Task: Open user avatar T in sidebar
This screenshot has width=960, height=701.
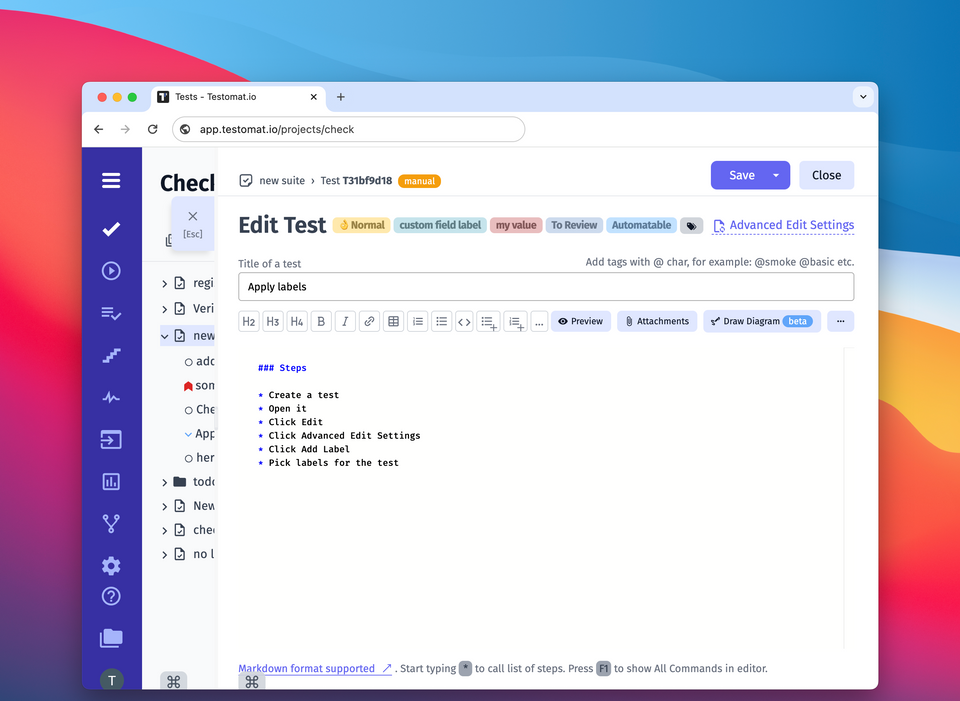Action: pos(111,680)
